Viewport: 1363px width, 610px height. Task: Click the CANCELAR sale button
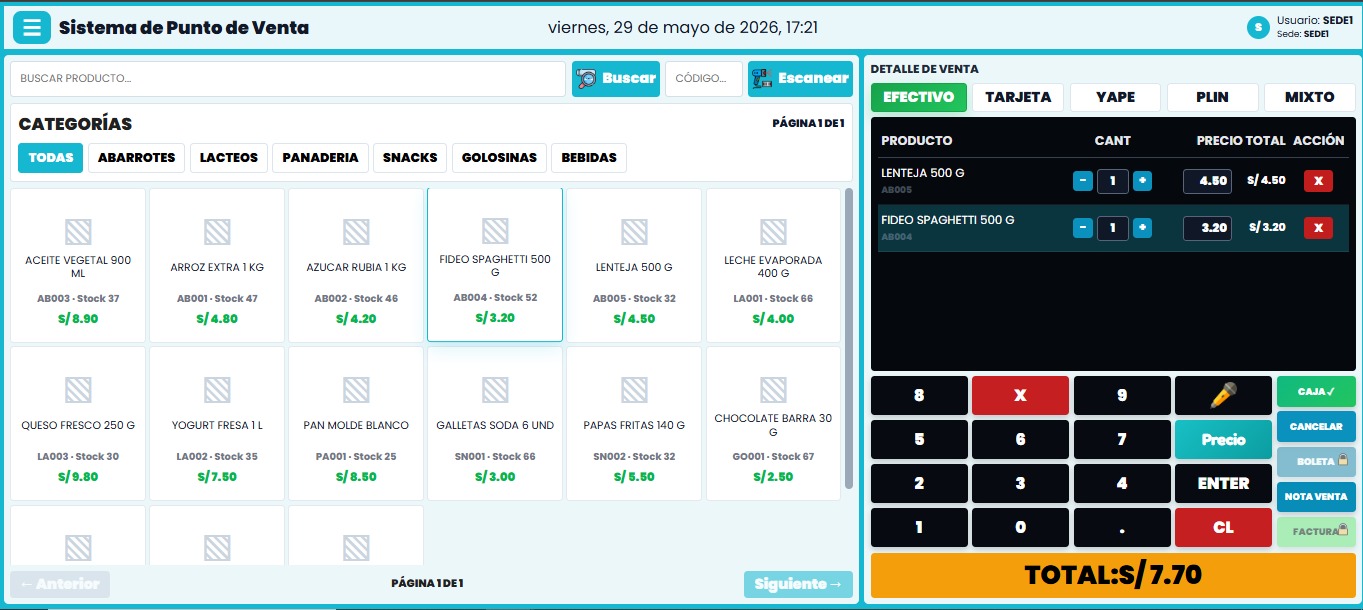tap(1316, 426)
